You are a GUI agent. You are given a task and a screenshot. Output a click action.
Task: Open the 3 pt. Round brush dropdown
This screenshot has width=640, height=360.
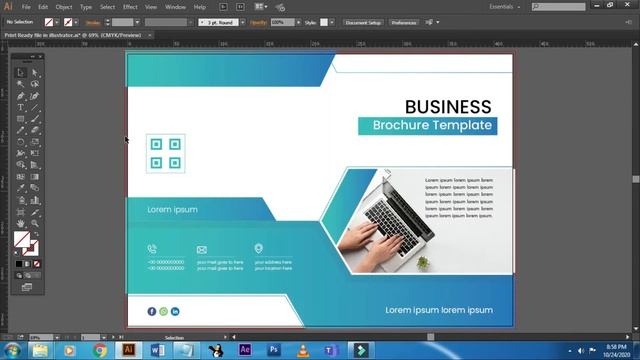pos(242,22)
